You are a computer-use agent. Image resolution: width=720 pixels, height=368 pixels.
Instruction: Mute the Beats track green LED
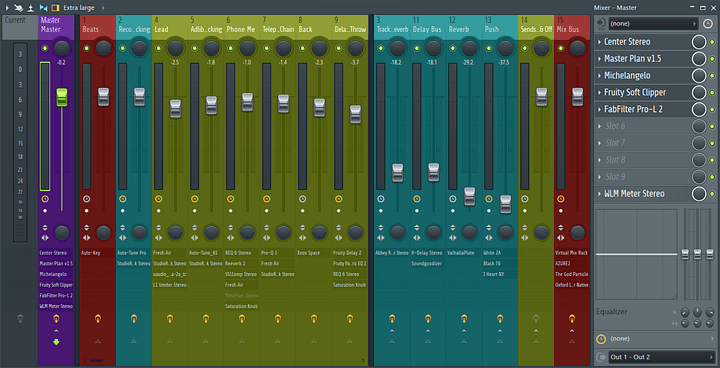[86, 48]
